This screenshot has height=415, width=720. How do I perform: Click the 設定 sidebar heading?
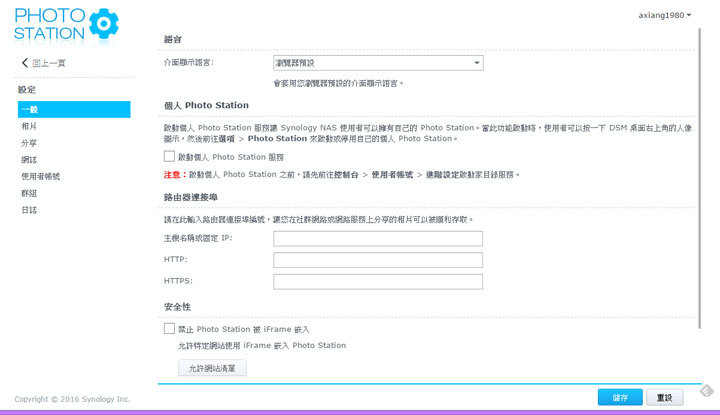pos(27,90)
